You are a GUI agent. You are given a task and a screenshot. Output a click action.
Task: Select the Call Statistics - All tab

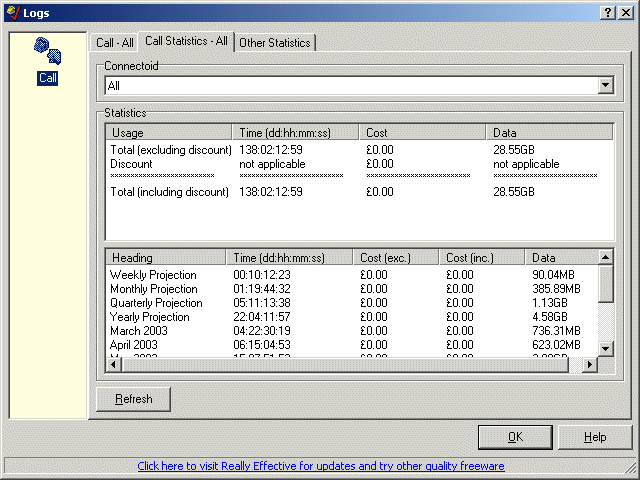pos(186,41)
